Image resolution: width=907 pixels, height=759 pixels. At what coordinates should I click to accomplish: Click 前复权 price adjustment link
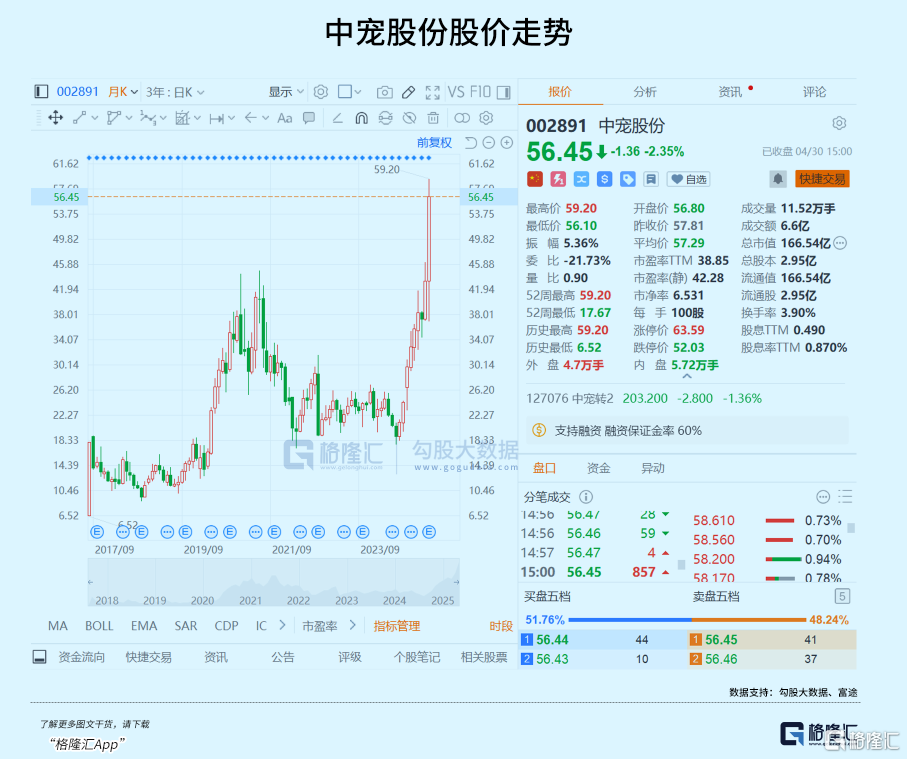click(x=434, y=142)
